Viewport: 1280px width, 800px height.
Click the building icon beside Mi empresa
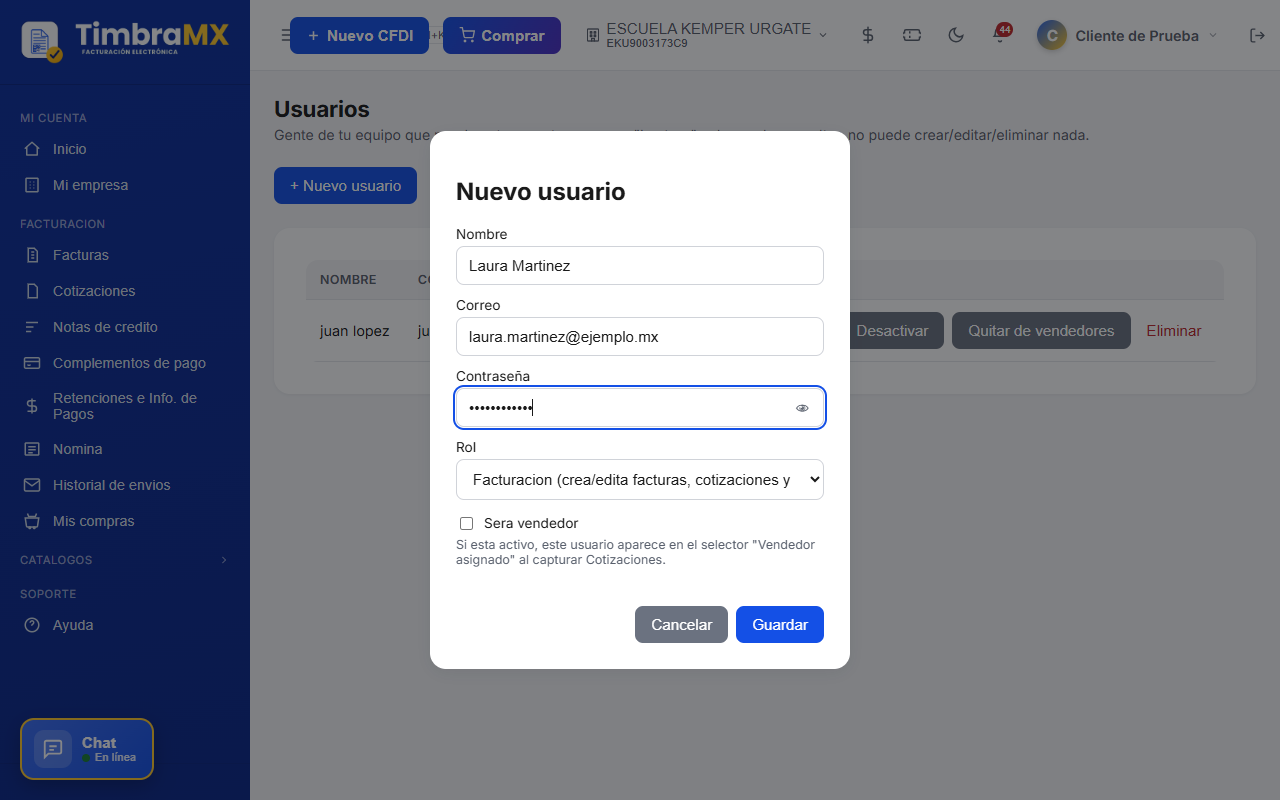tap(32, 185)
